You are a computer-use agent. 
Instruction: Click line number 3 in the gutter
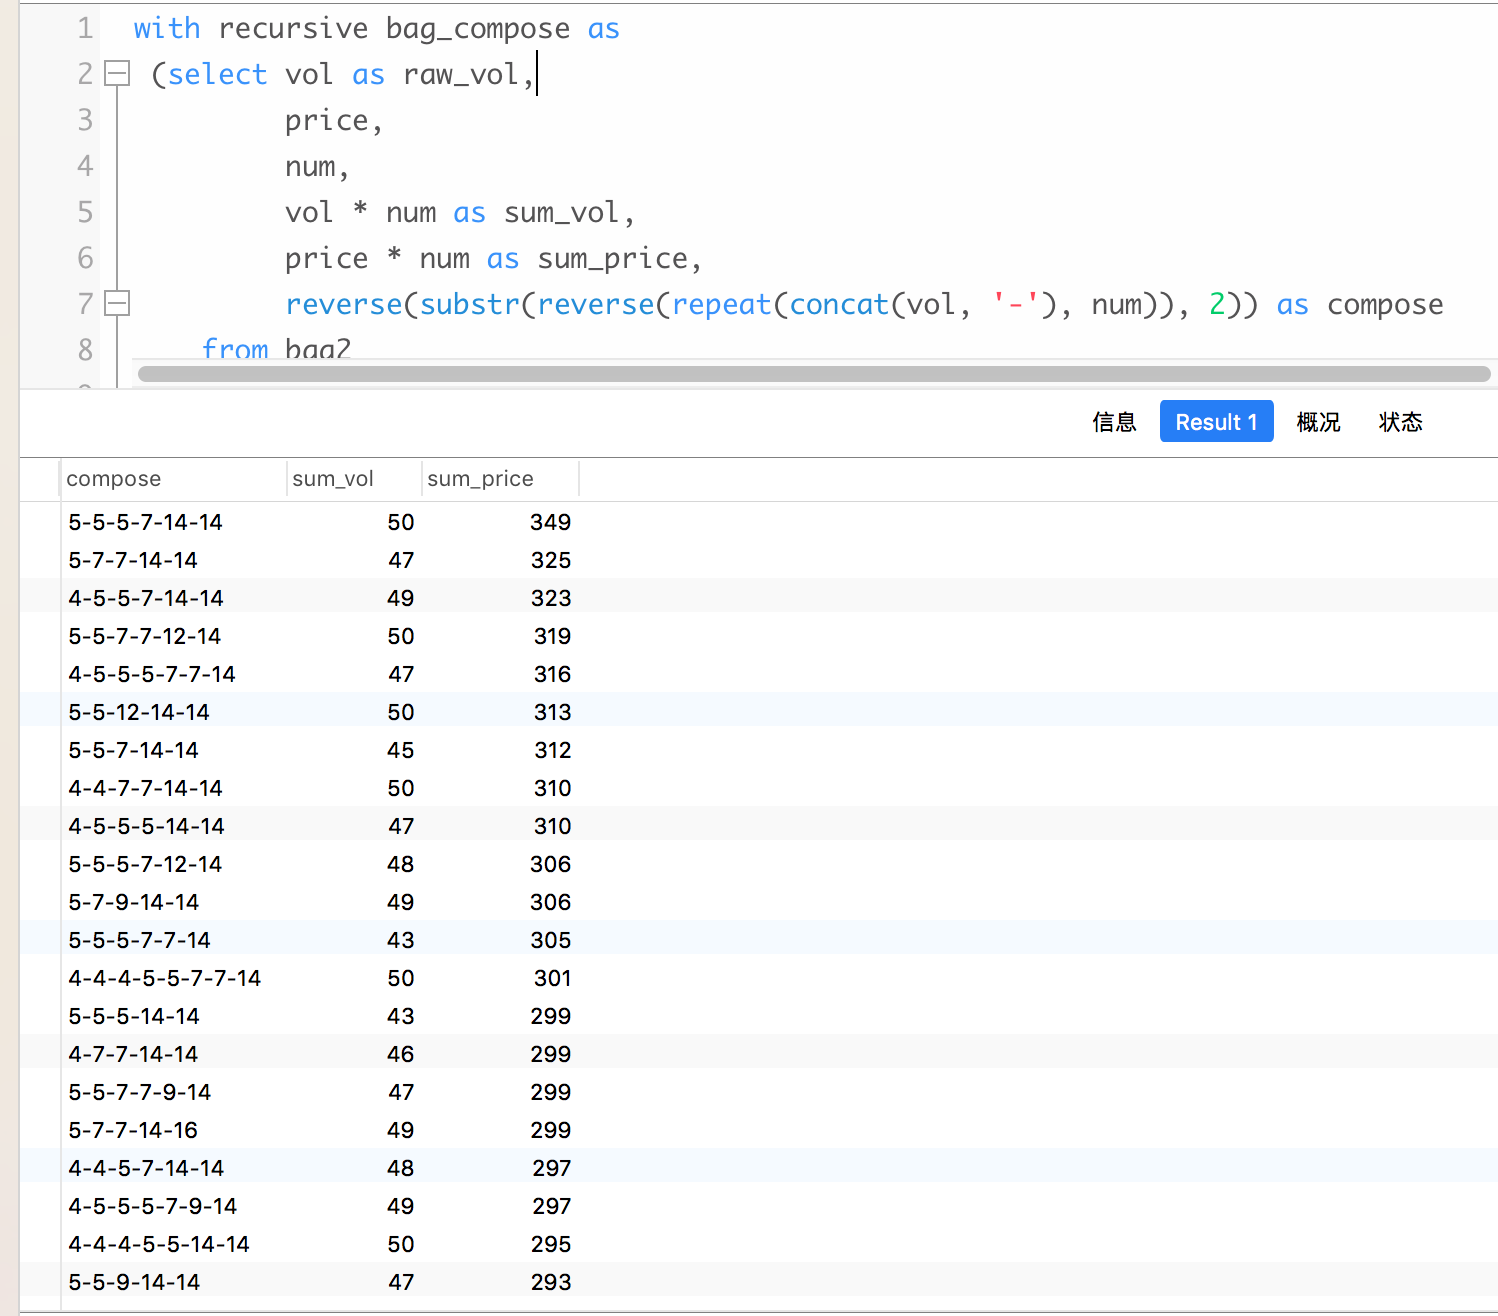click(x=85, y=120)
